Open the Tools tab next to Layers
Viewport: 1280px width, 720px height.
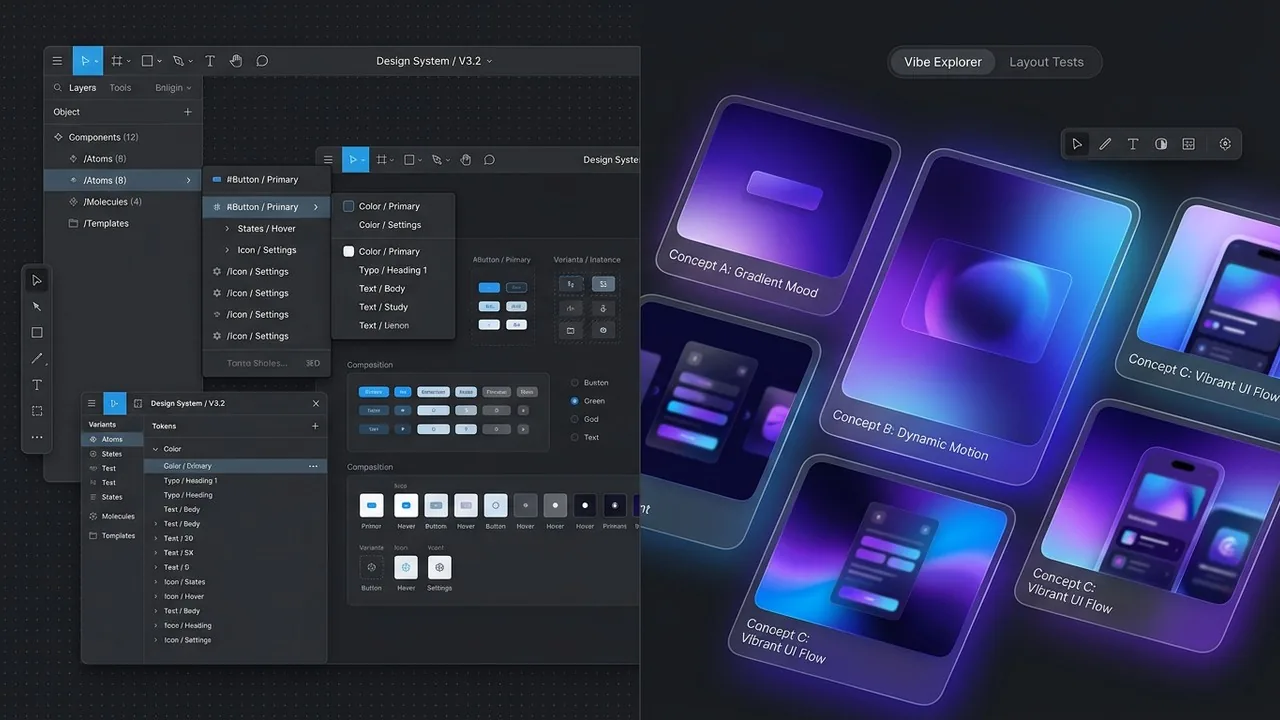(x=120, y=88)
